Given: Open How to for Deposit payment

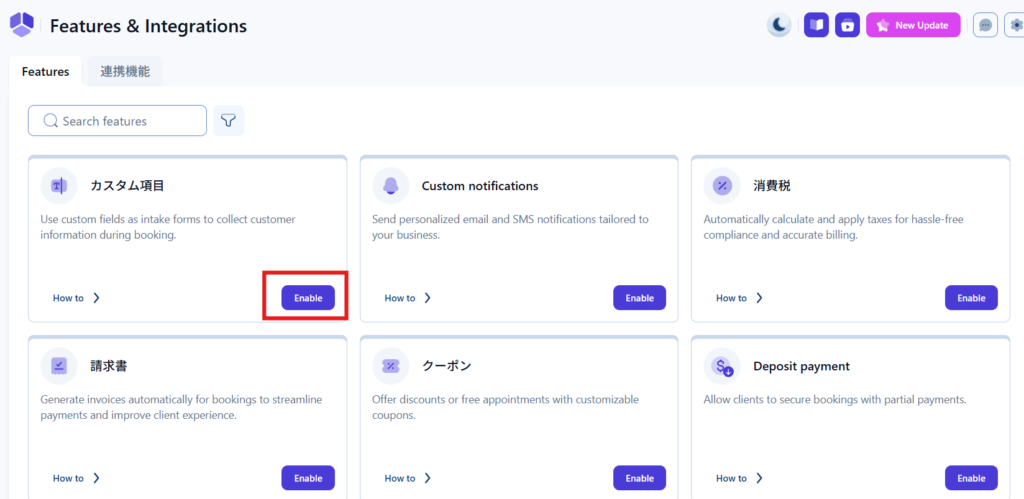Looking at the screenshot, I should (739, 478).
